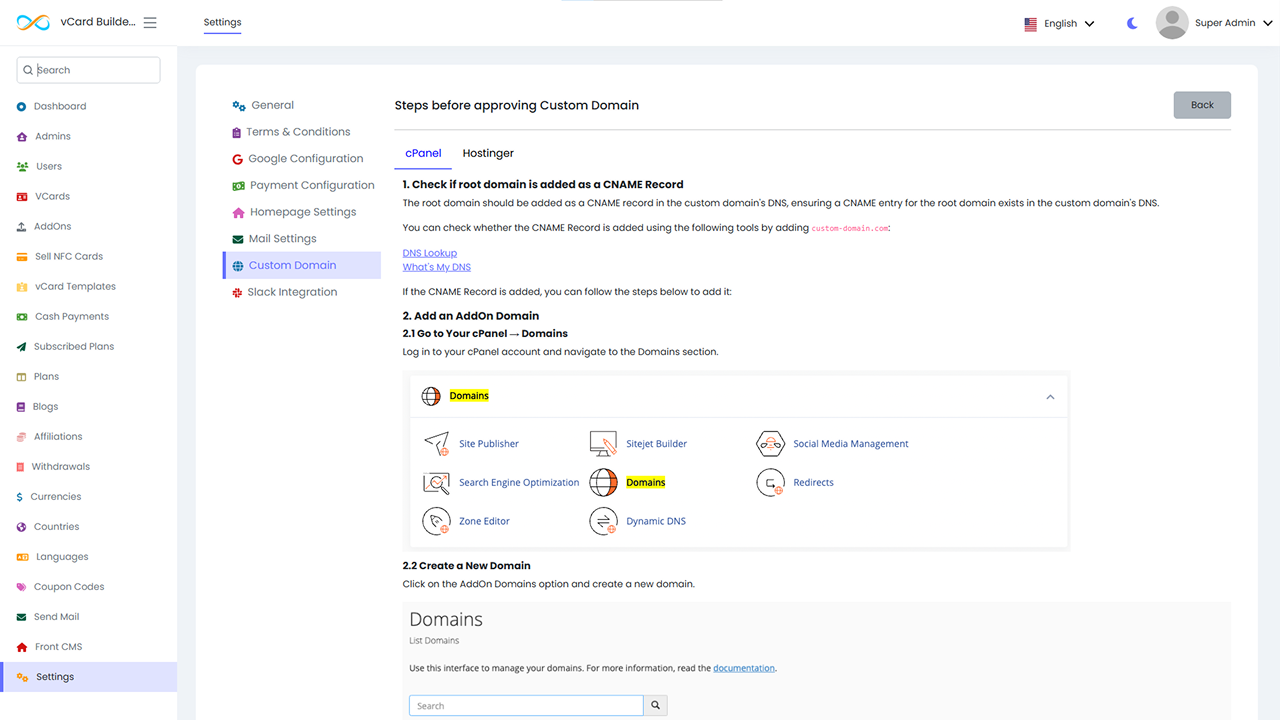
Task: Open the Super Admin profile menu
Action: tap(1214, 23)
